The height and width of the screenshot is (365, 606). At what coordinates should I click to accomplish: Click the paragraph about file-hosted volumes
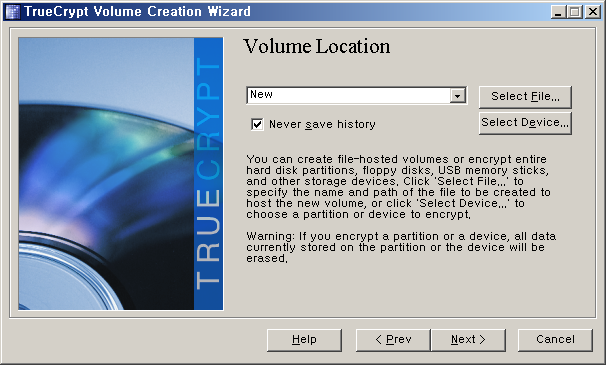[398, 187]
